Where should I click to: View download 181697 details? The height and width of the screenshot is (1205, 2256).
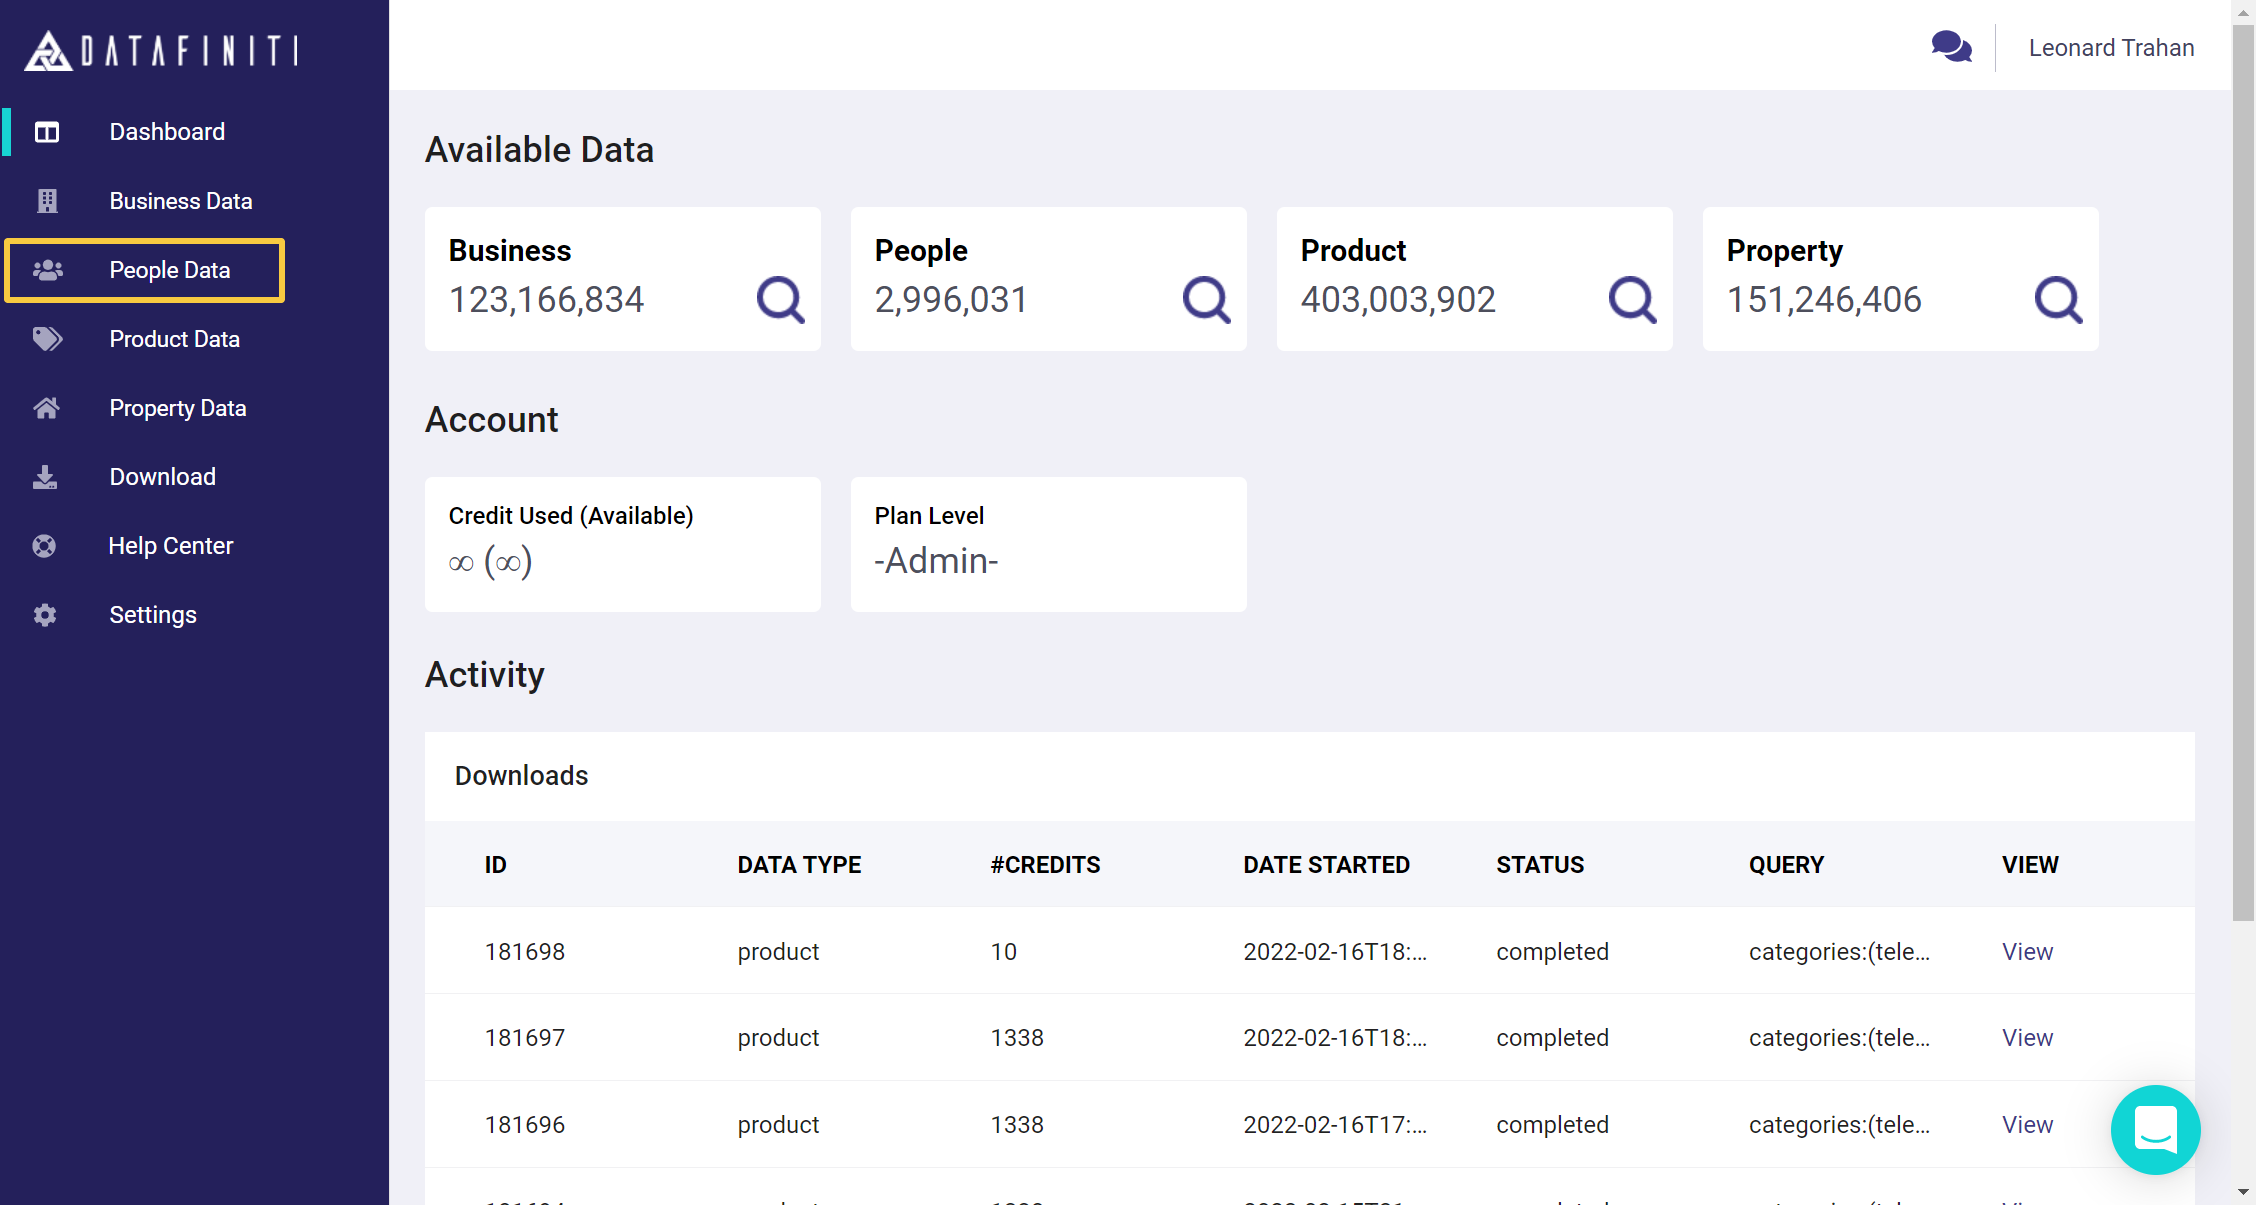(x=2027, y=1038)
